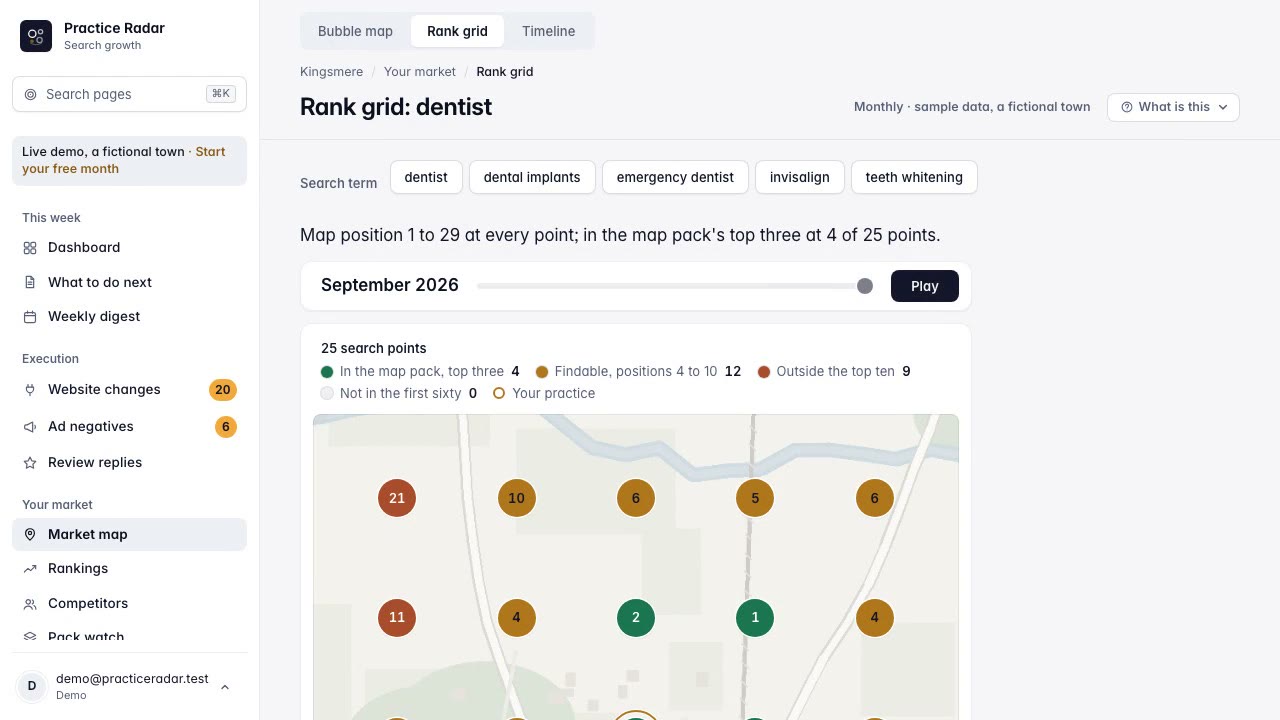The image size is (1280, 720).
Task: Select the teeth whitening search term
Action: click(914, 177)
